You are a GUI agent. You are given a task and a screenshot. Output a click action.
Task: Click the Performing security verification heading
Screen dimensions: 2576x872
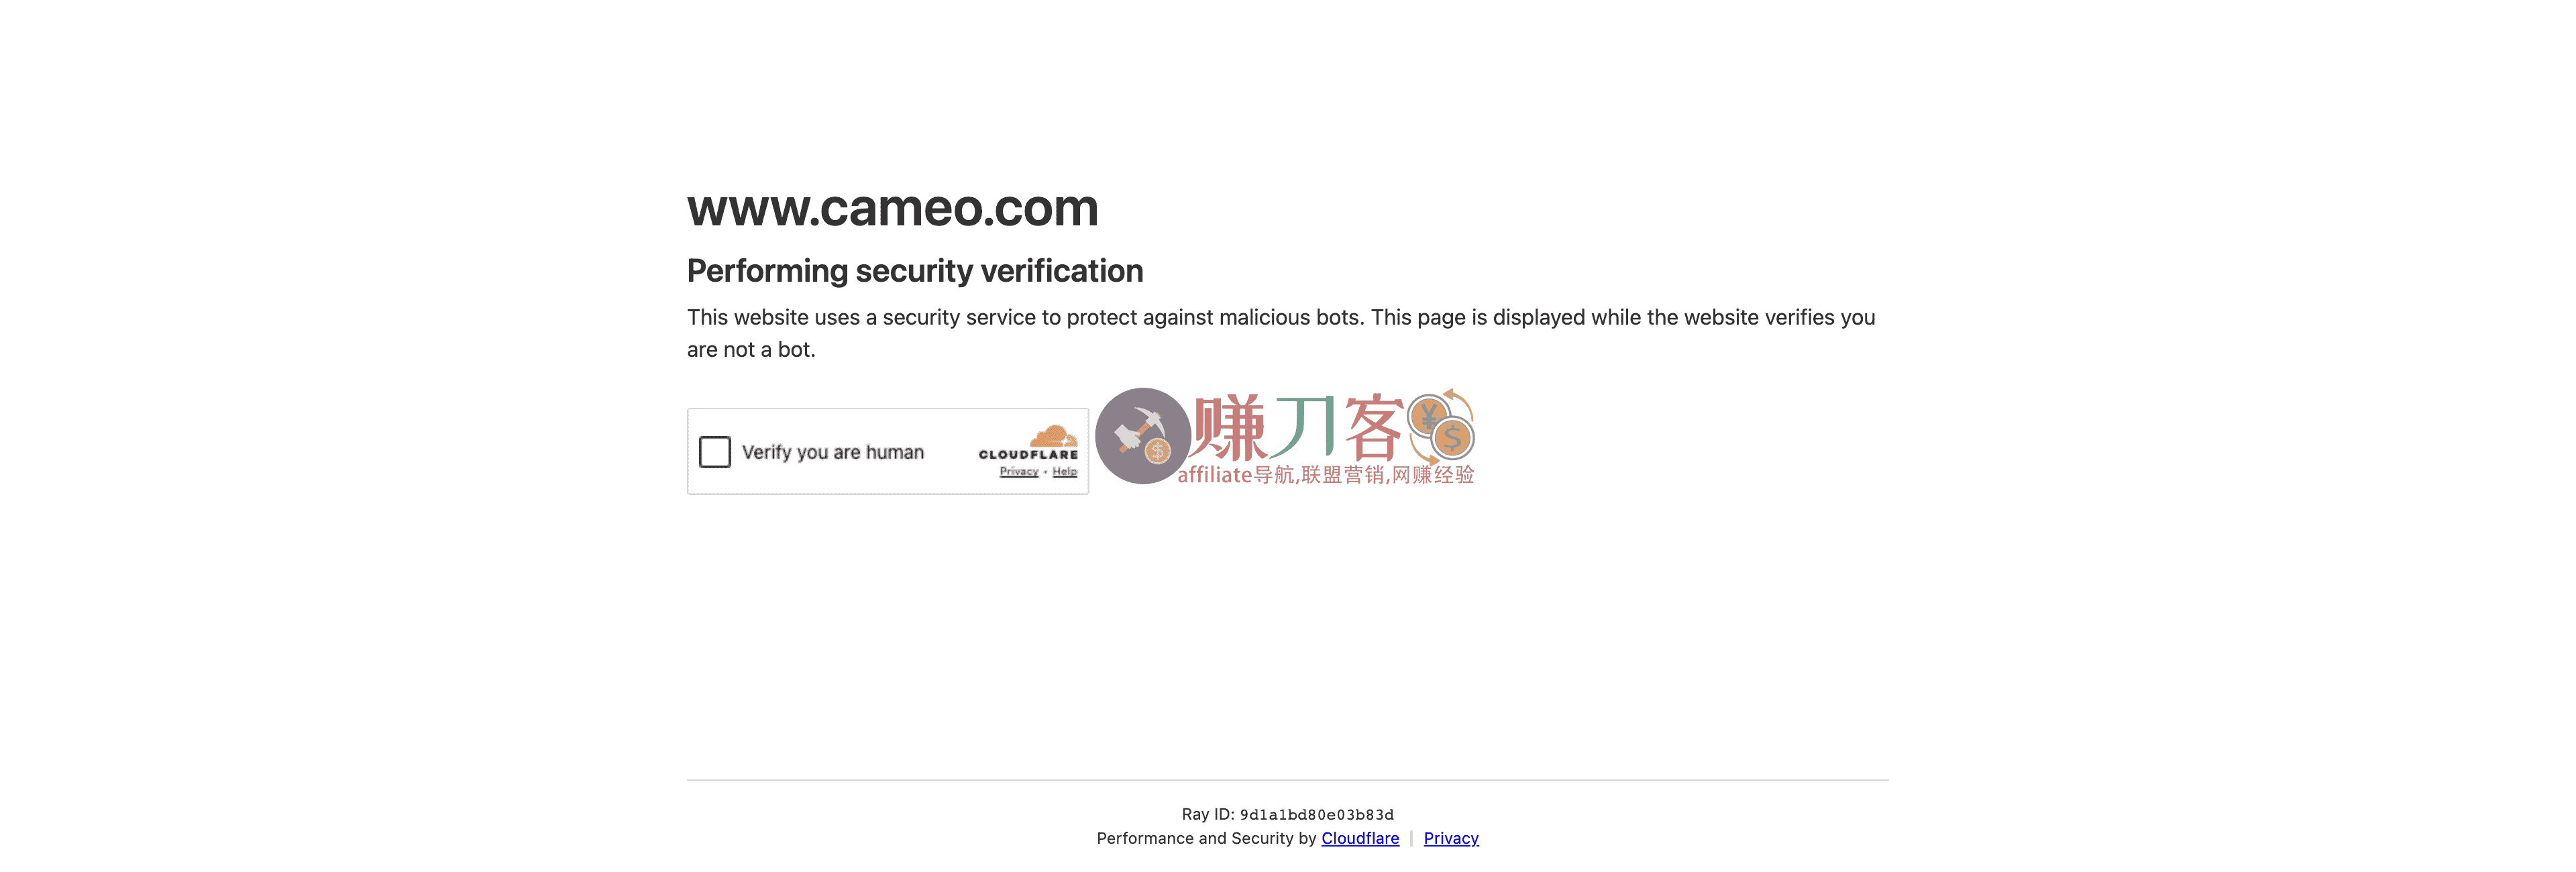click(x=915, y=271)
